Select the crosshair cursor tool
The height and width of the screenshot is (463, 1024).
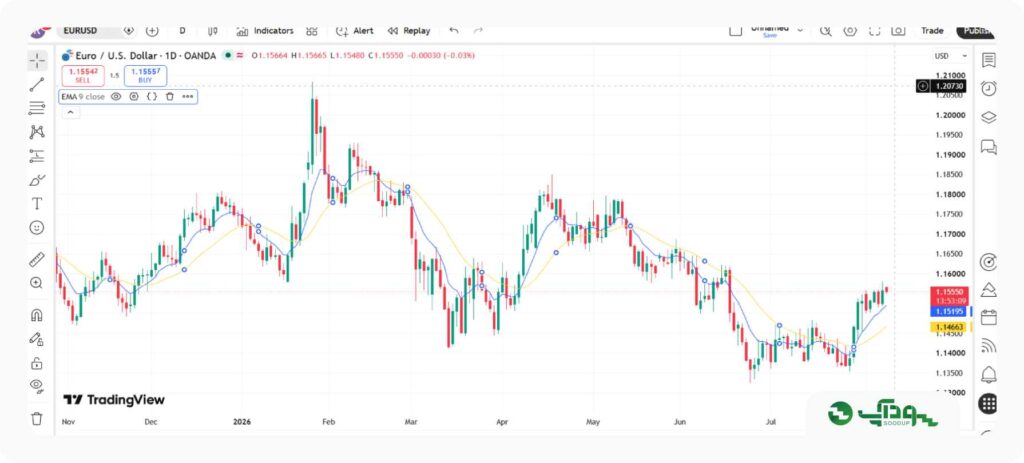pyautogui.click(x=37, y=61)
